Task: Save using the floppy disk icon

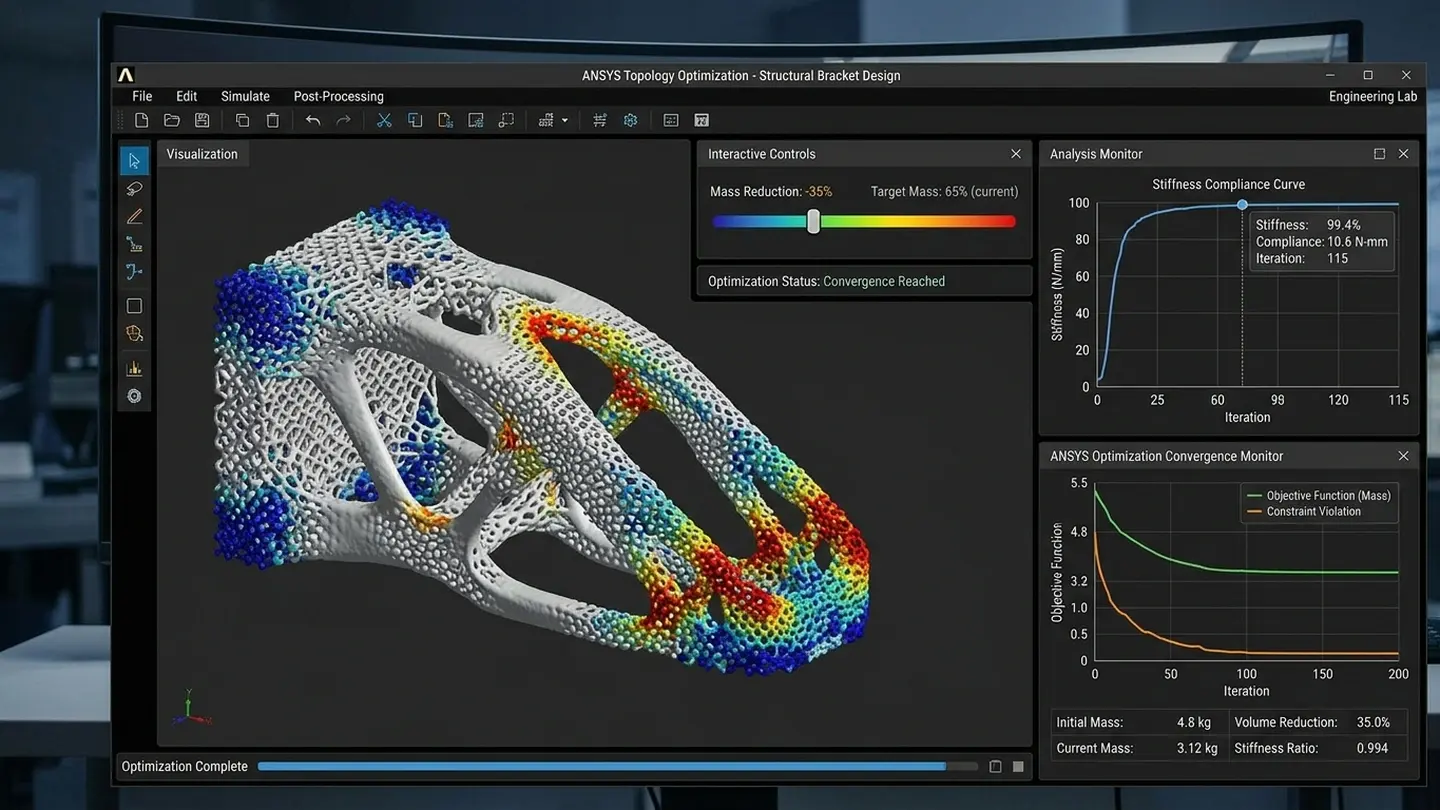Action: coord(202,120)
